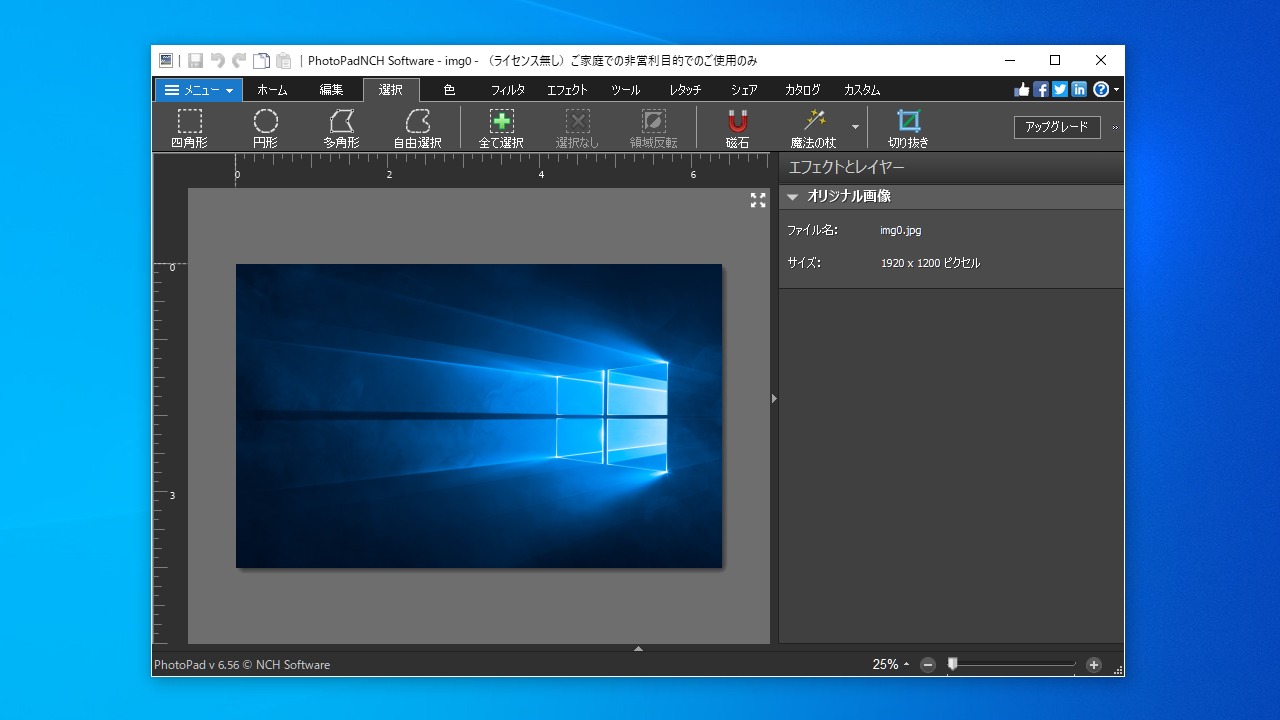
Task: Switch to the レタッチ tab
Action: coord(685,90)
